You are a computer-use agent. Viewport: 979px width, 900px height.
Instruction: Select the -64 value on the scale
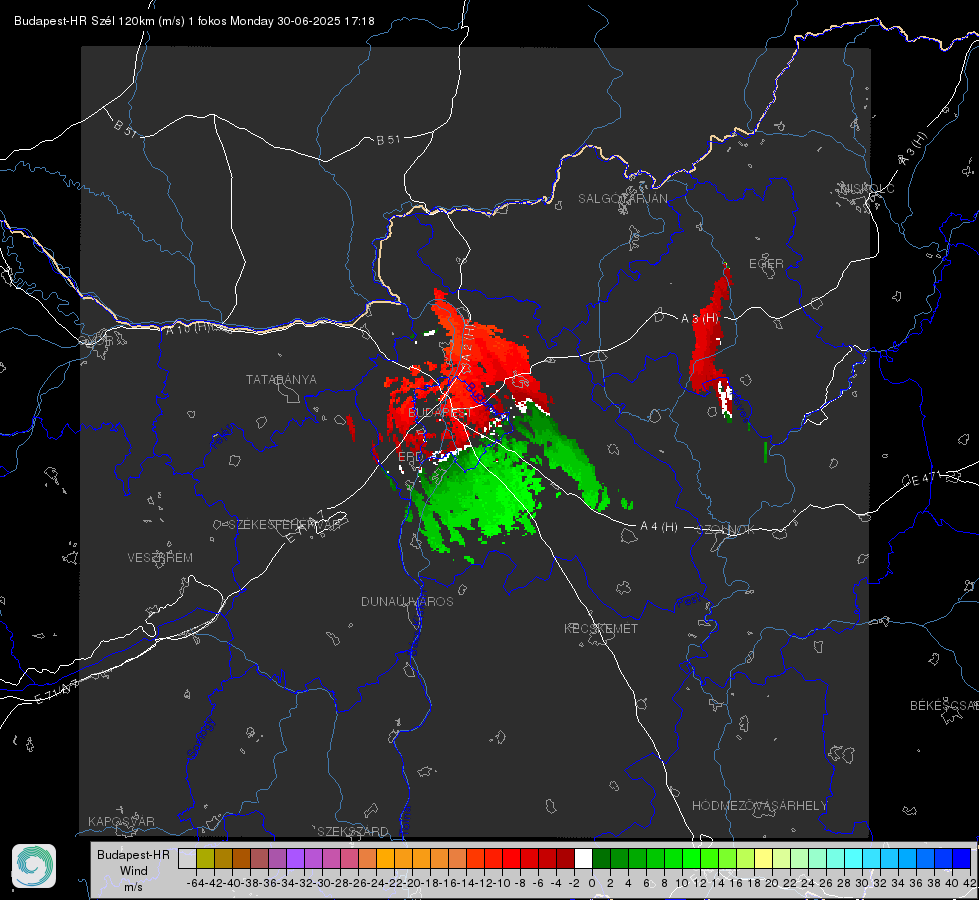[195, 883]
